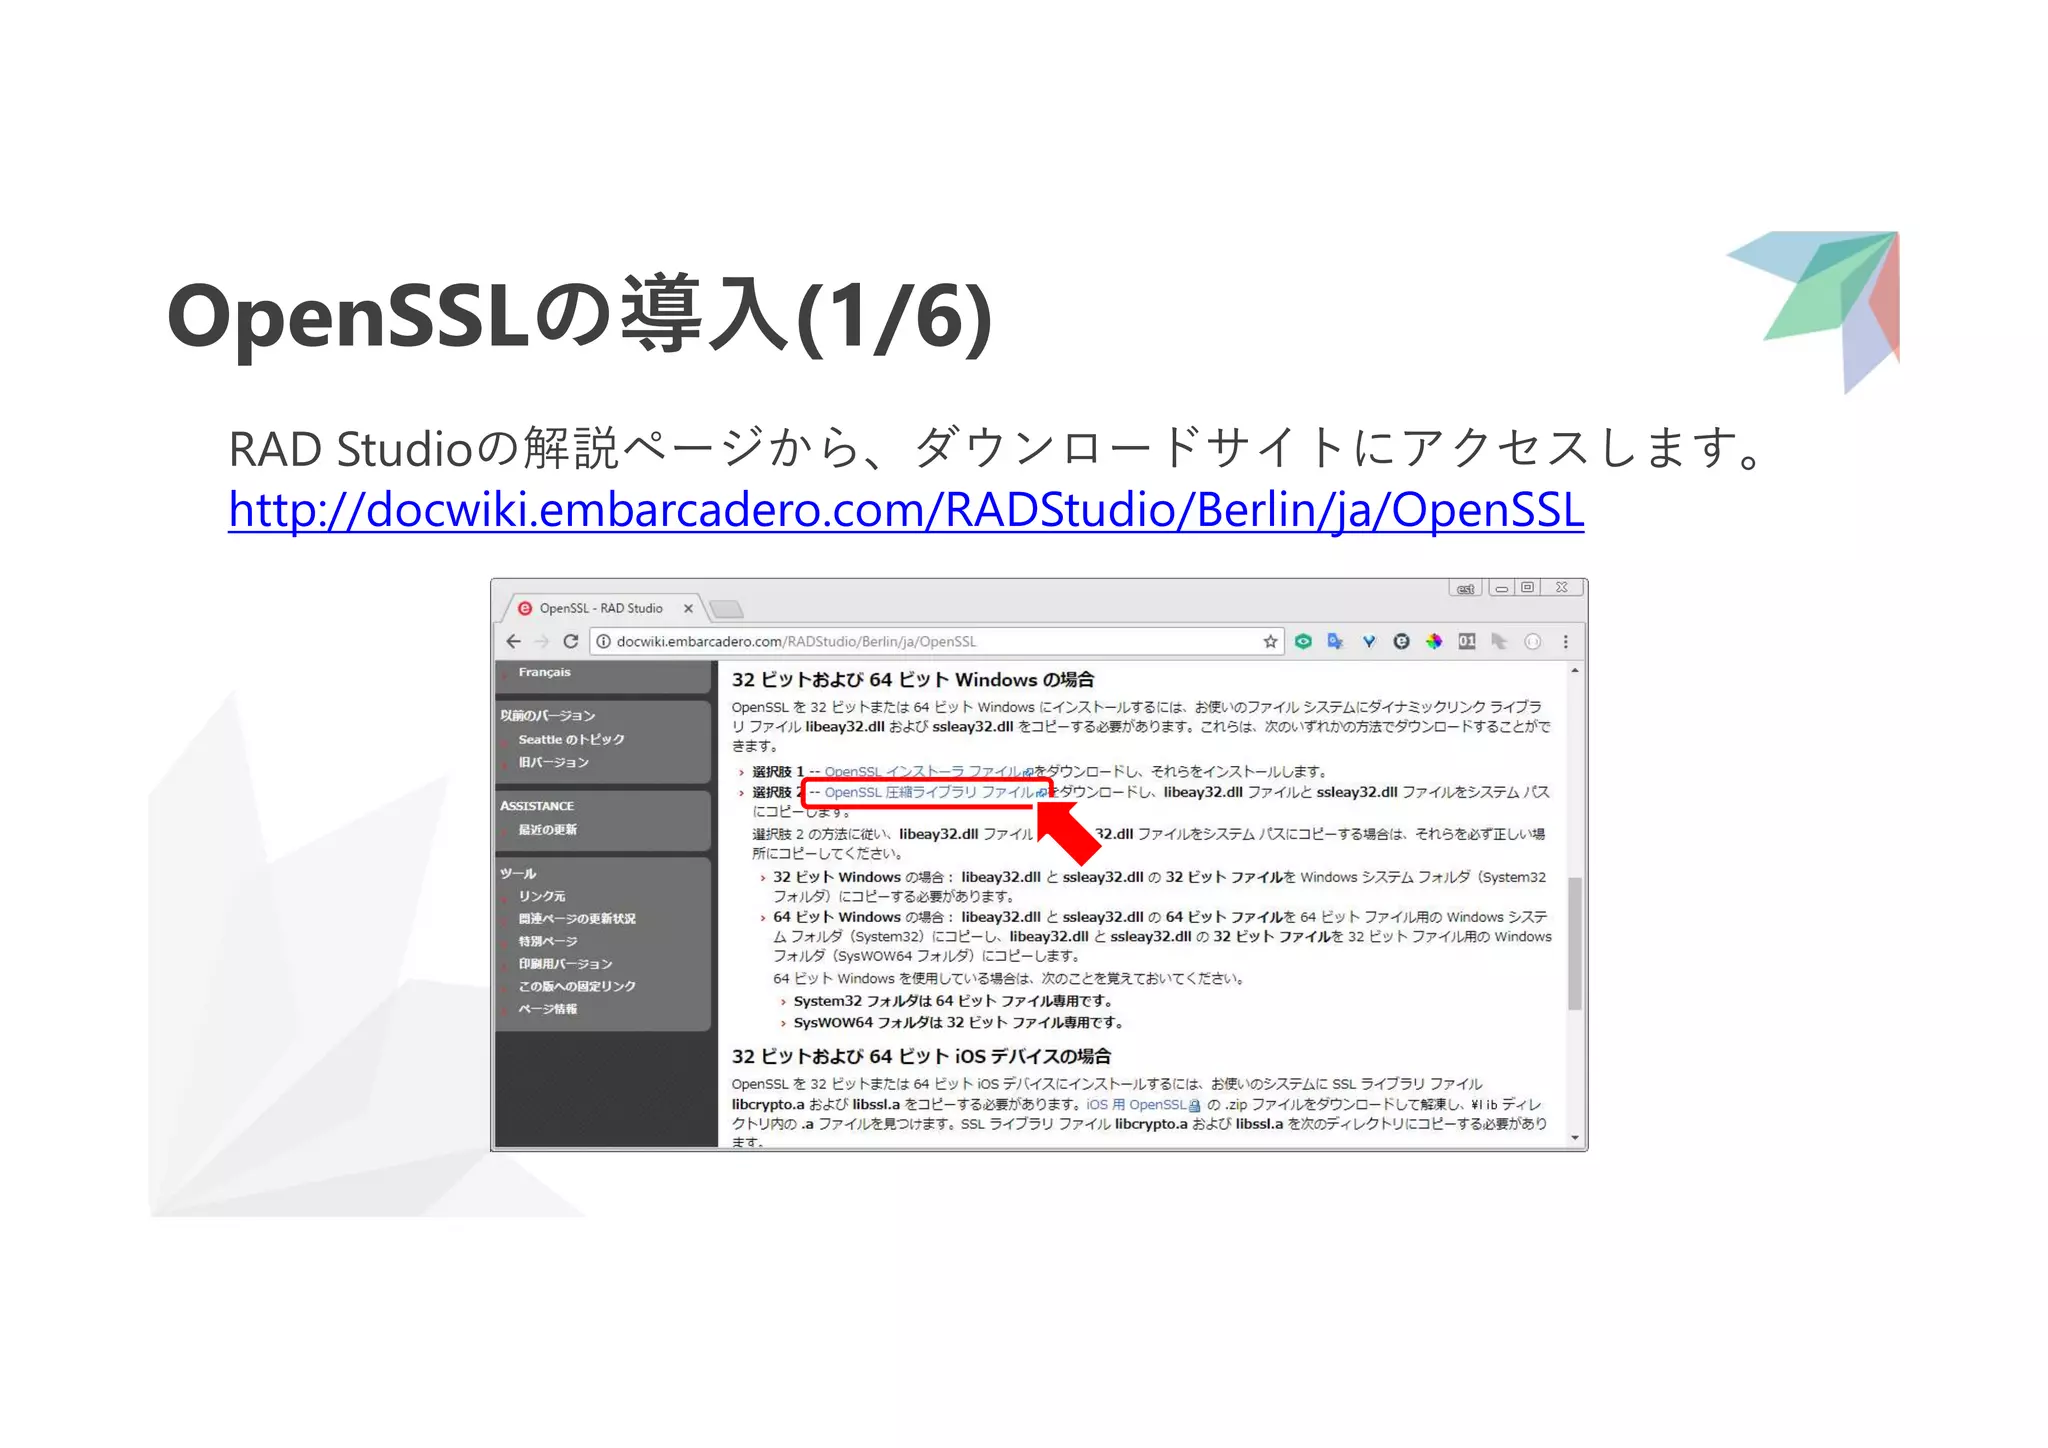Open the OpenSSL 圧縮ライブラリ ファイル link
Screen dimensions: 2048x1448
[935, 792]
